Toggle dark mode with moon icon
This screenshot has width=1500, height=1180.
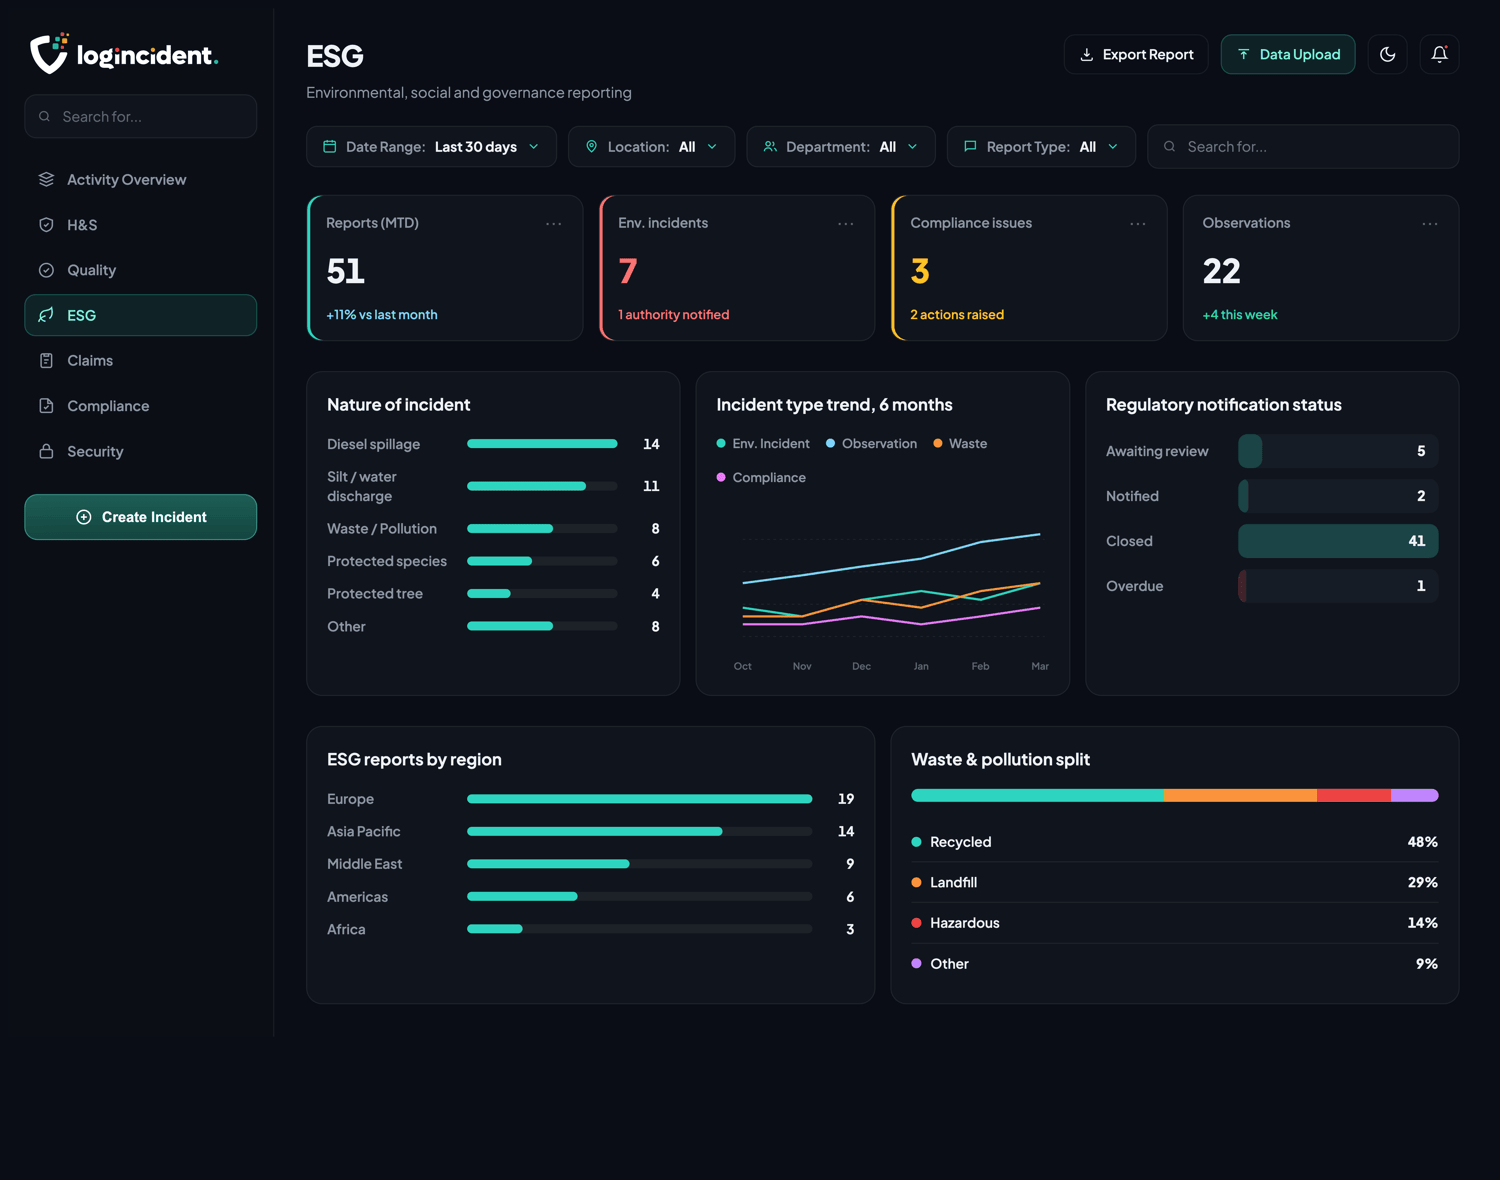(1388, 55)
